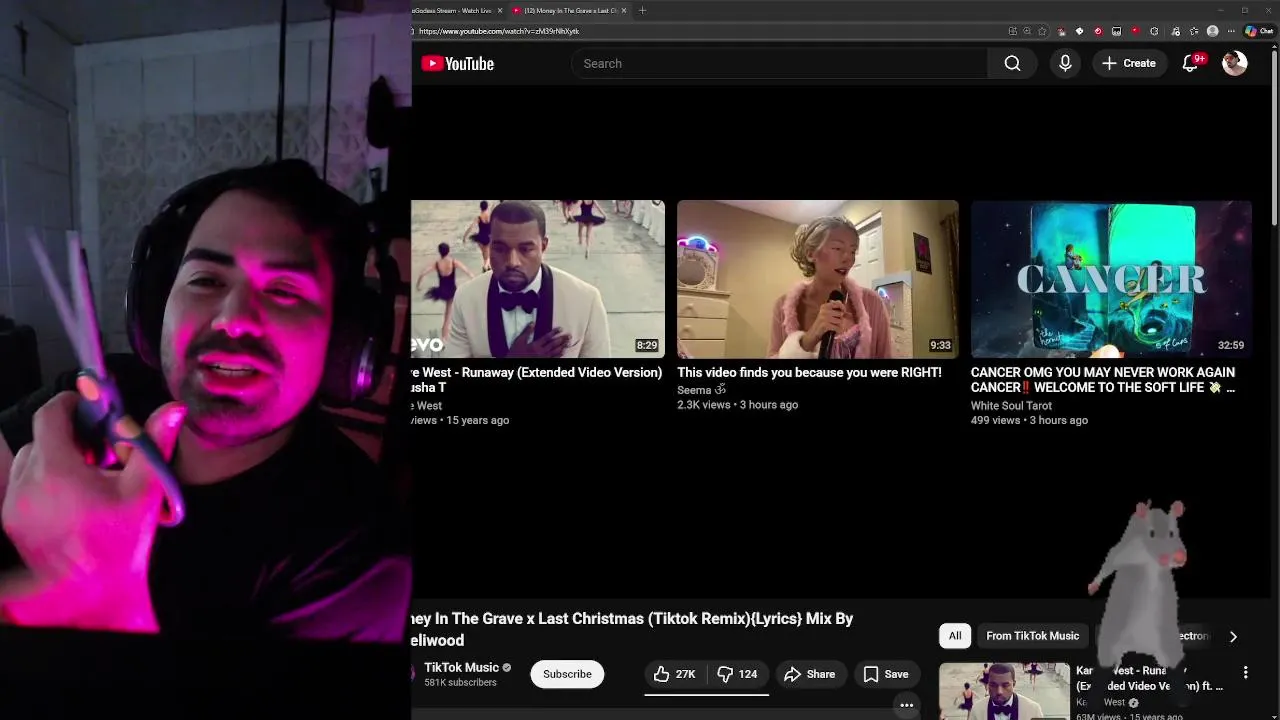1280x720 pixels.
Task: Open the TikTok Music channel name
Action: click(461, 668)
